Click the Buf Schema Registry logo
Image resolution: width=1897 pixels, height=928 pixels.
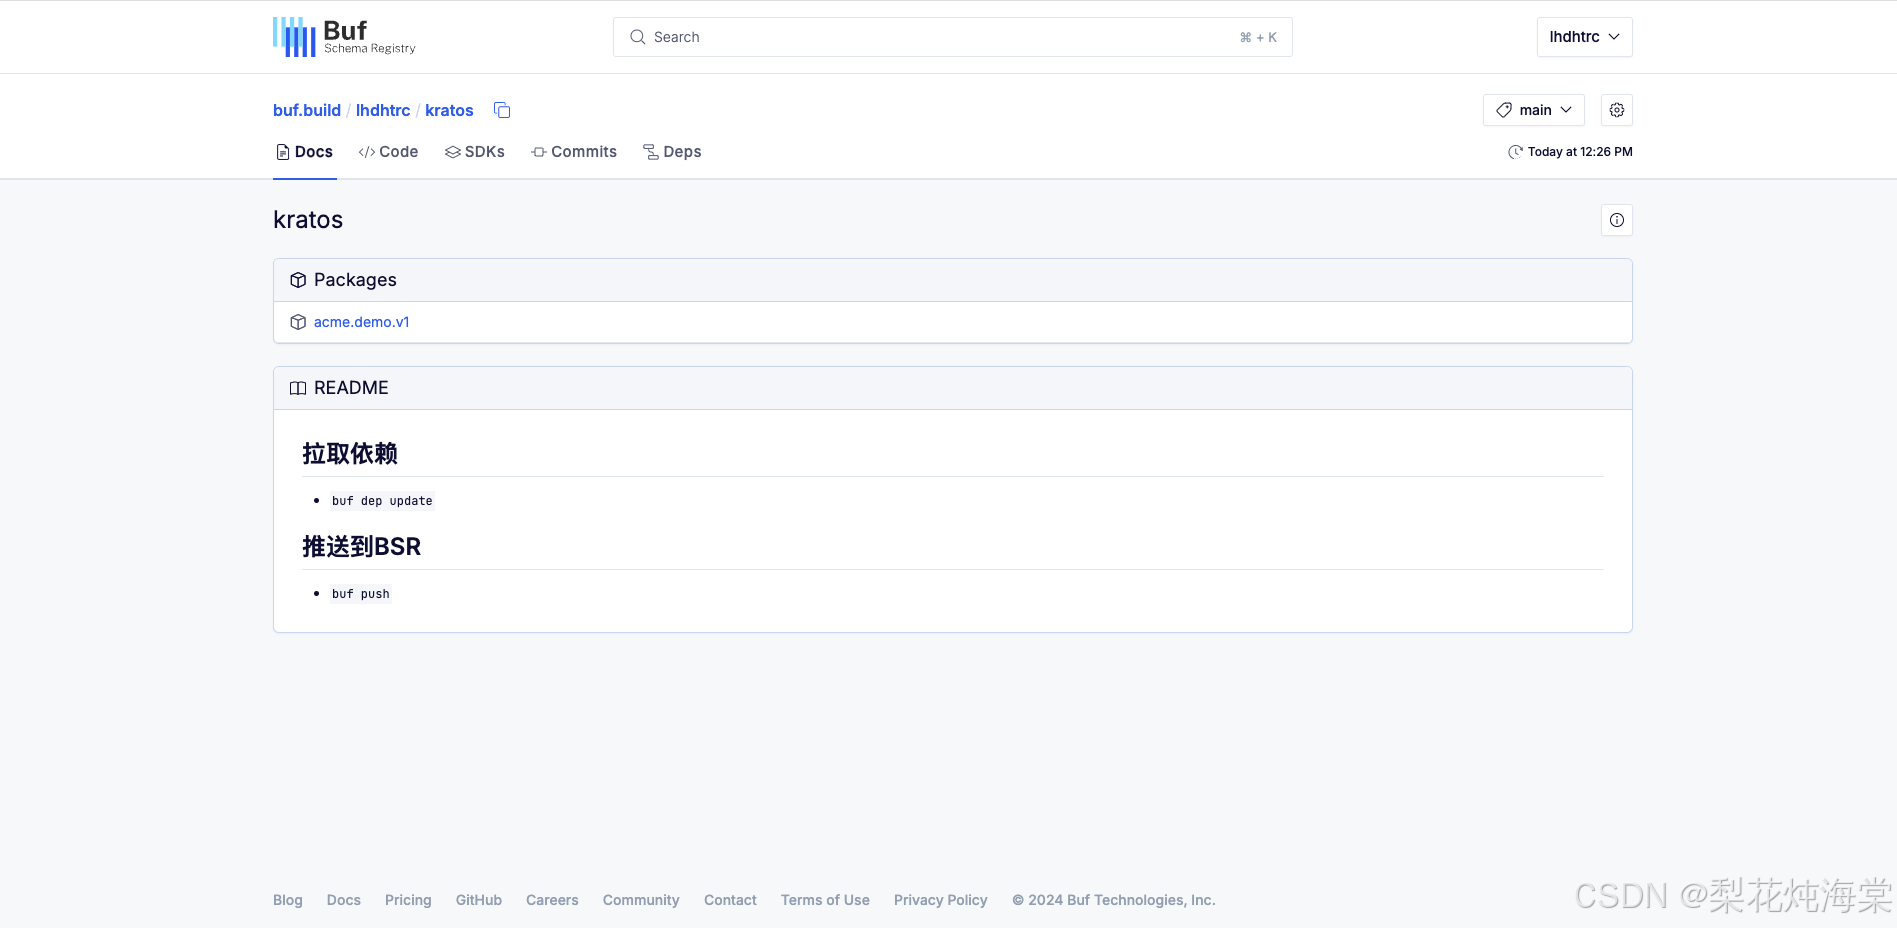344,37
